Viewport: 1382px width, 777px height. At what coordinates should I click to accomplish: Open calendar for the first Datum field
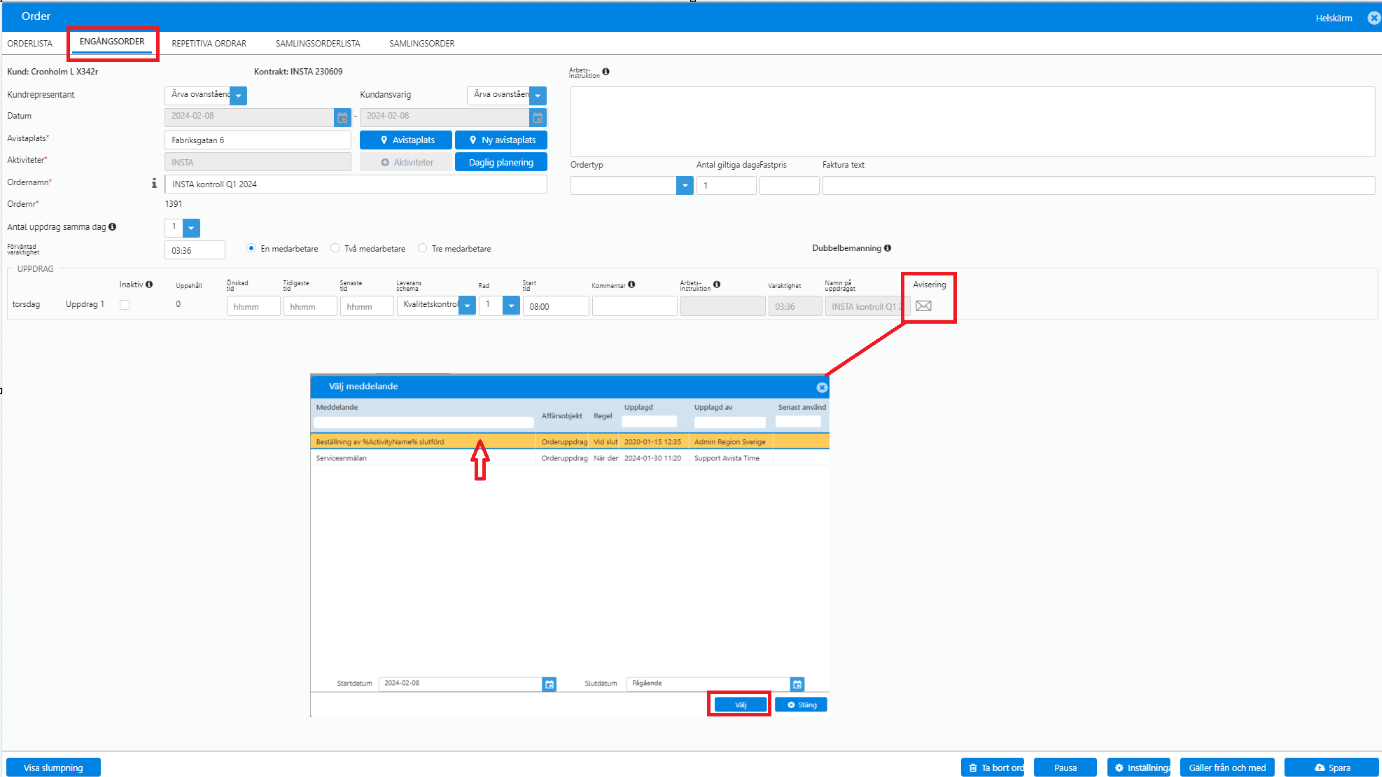[342, 117]
